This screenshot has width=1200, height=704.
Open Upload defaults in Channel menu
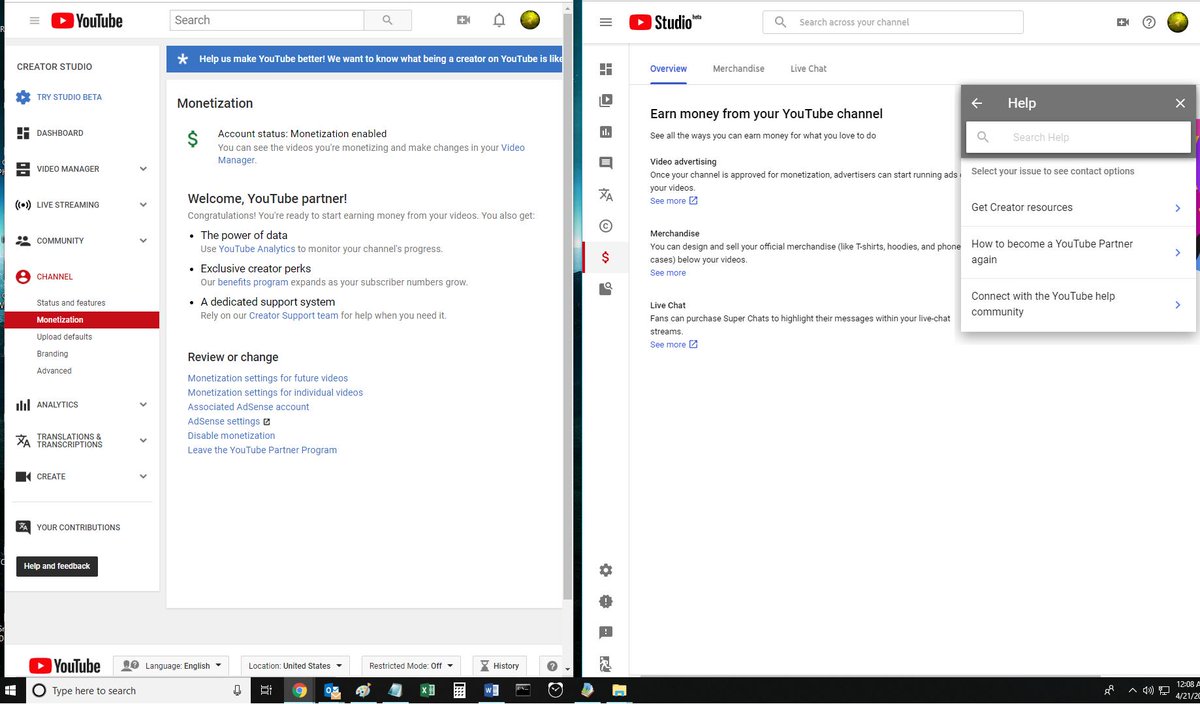click(x=64, y=337)
